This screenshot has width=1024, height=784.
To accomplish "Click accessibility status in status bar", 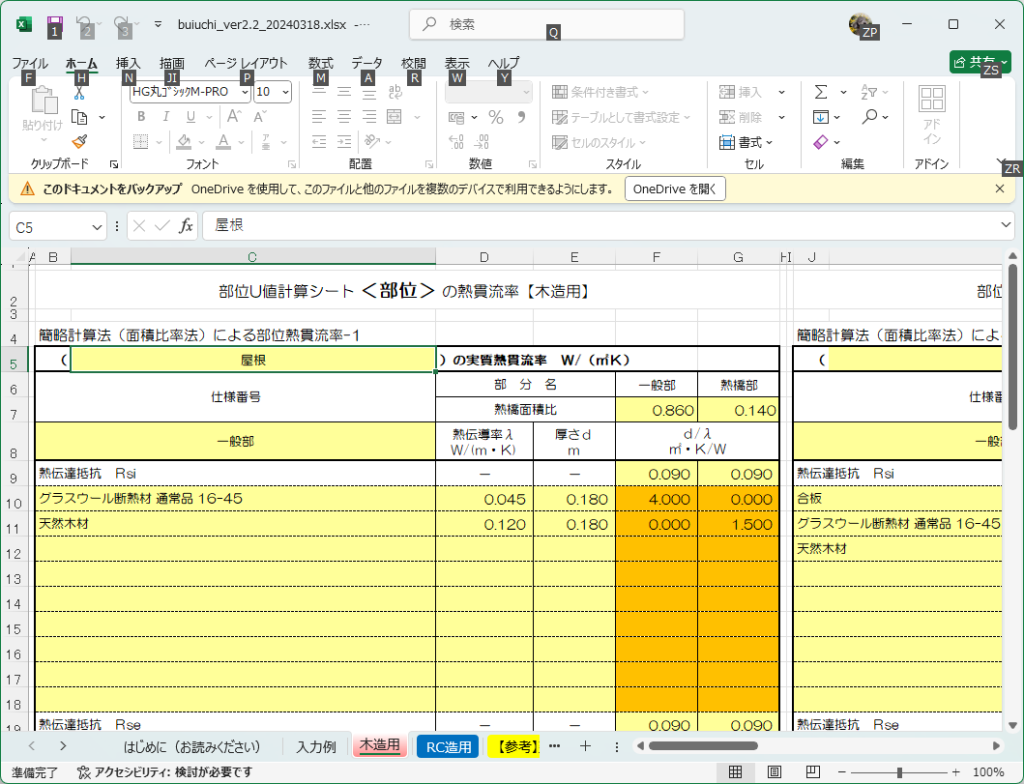I will [x=165, y=772].
